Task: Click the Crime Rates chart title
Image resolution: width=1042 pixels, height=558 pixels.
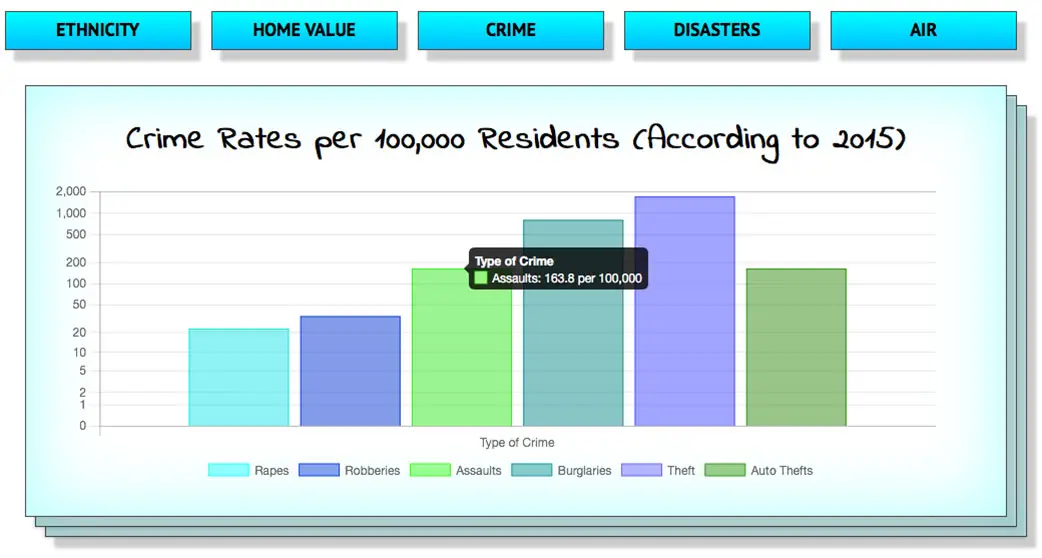Action: tap(515, 139)
